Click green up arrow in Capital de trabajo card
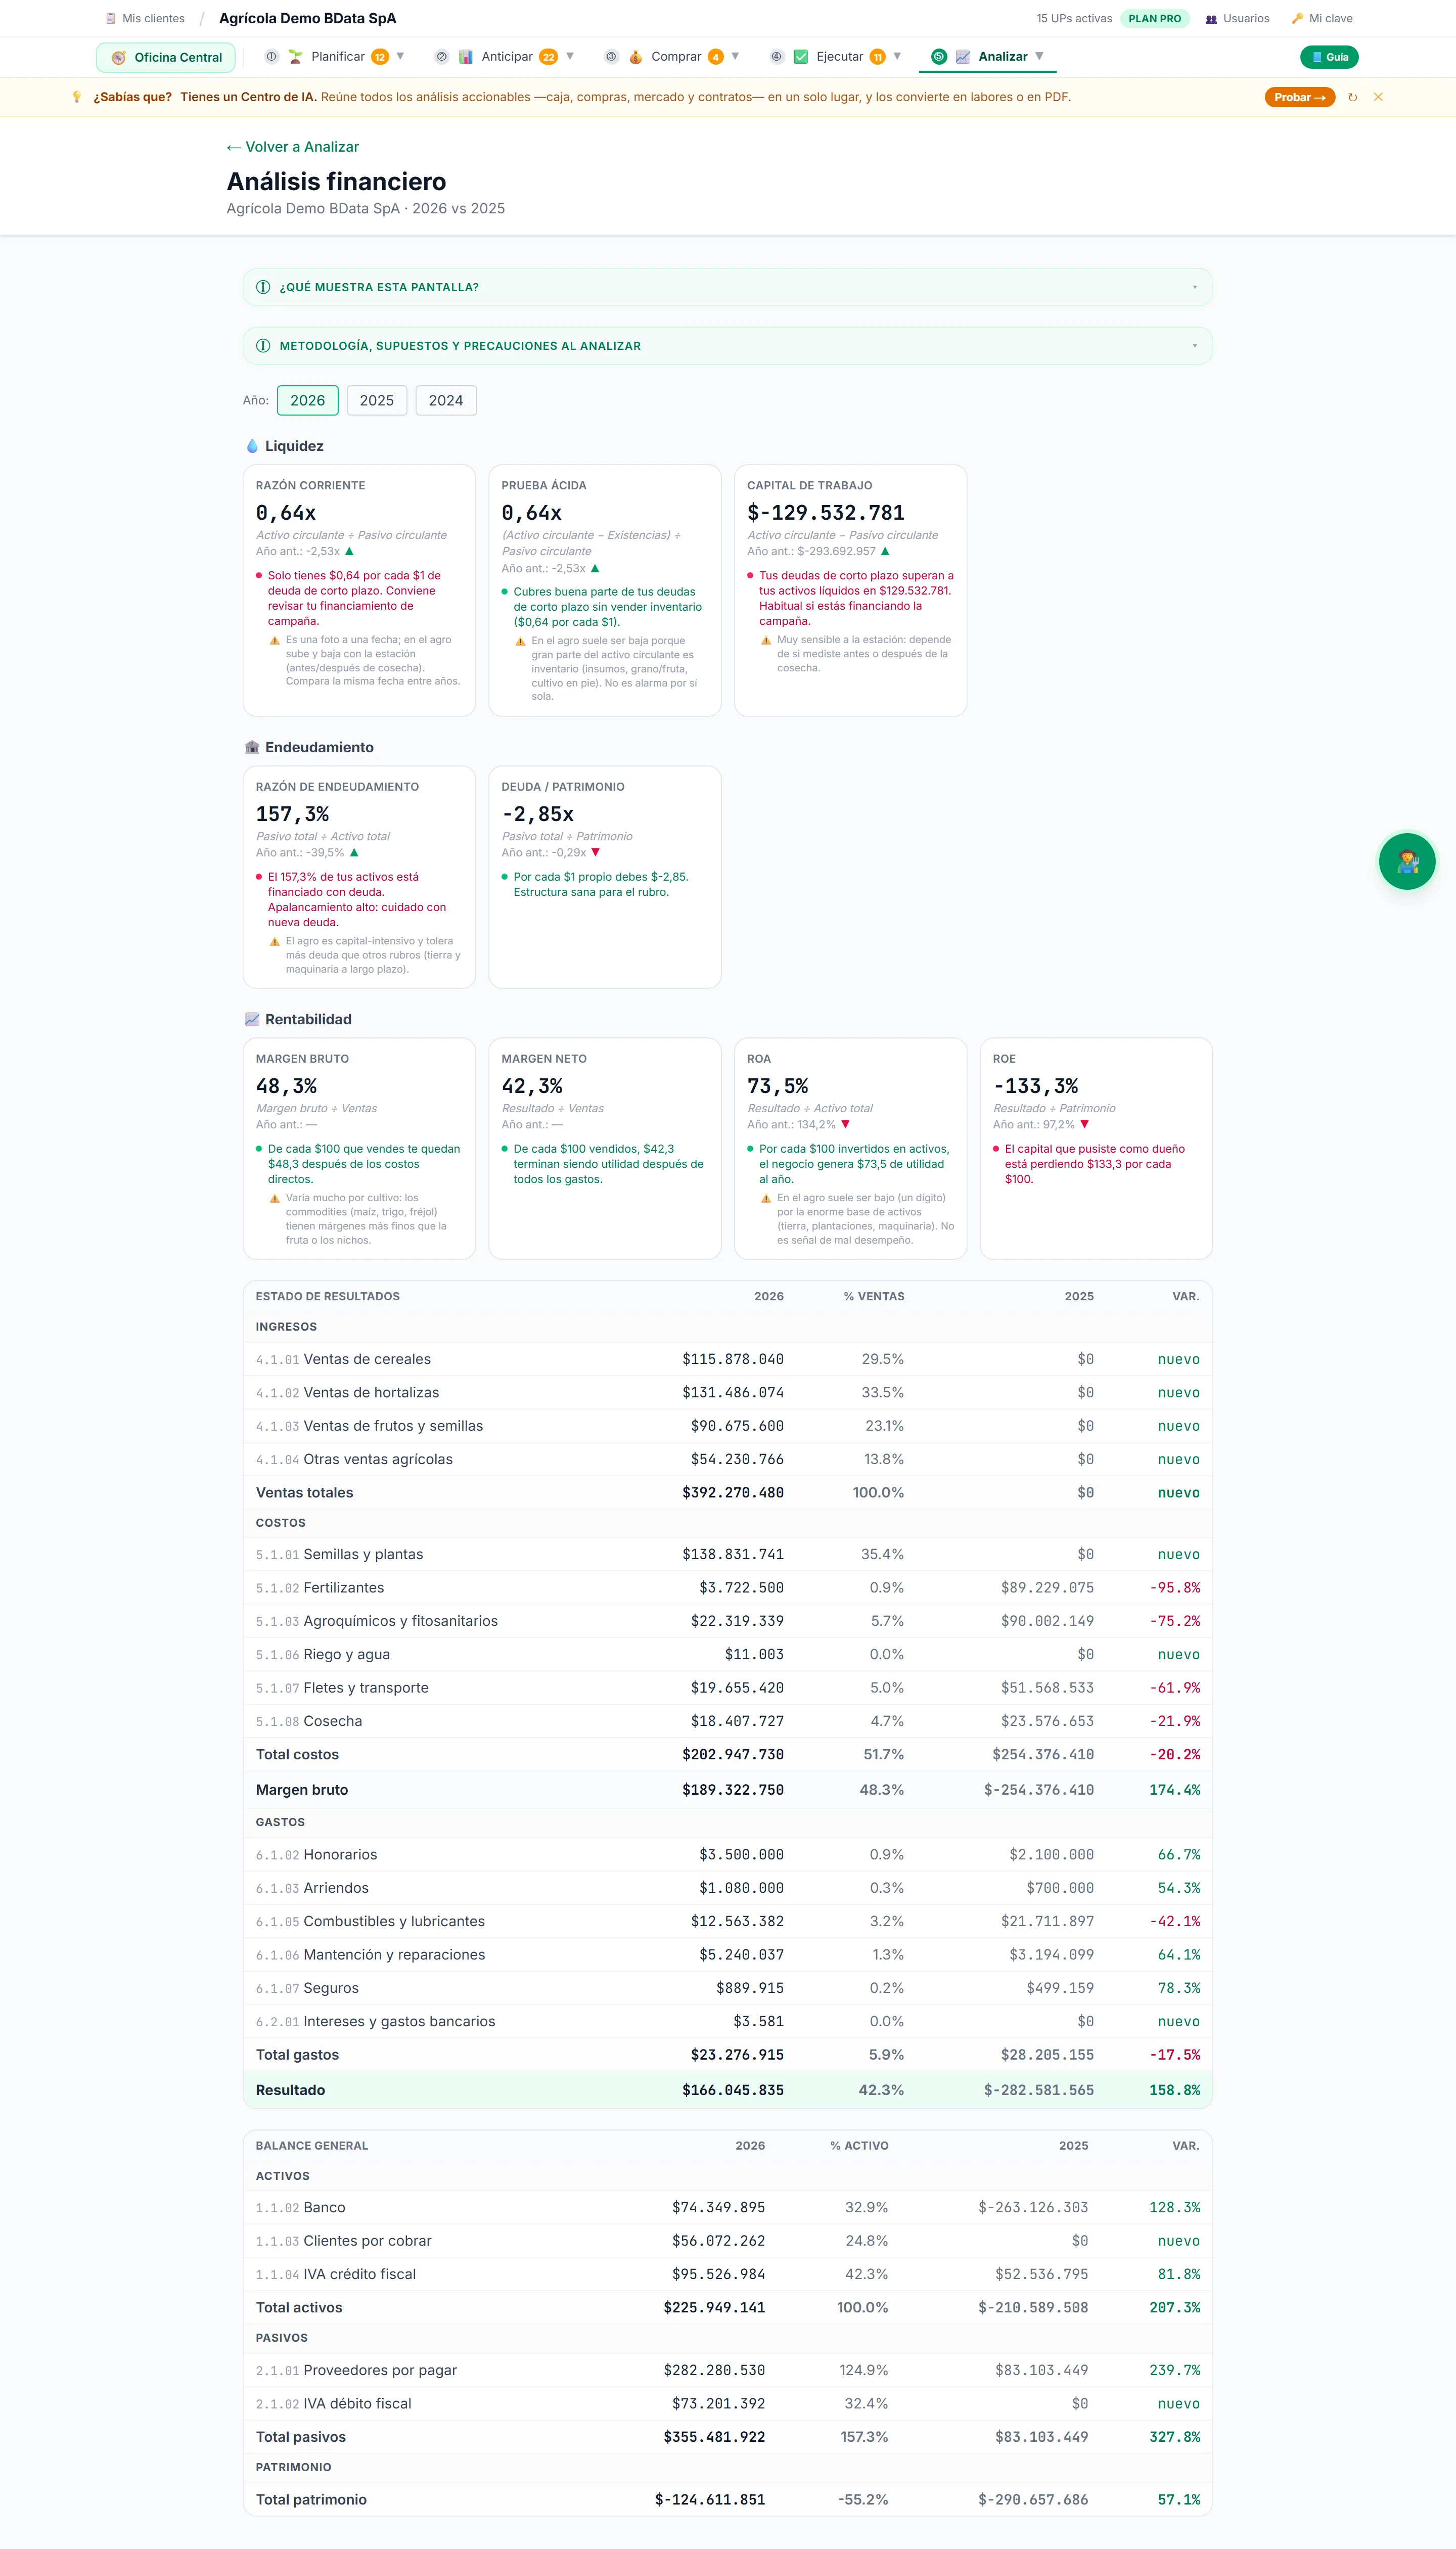1456x2549 pixels. coord(885,551)
